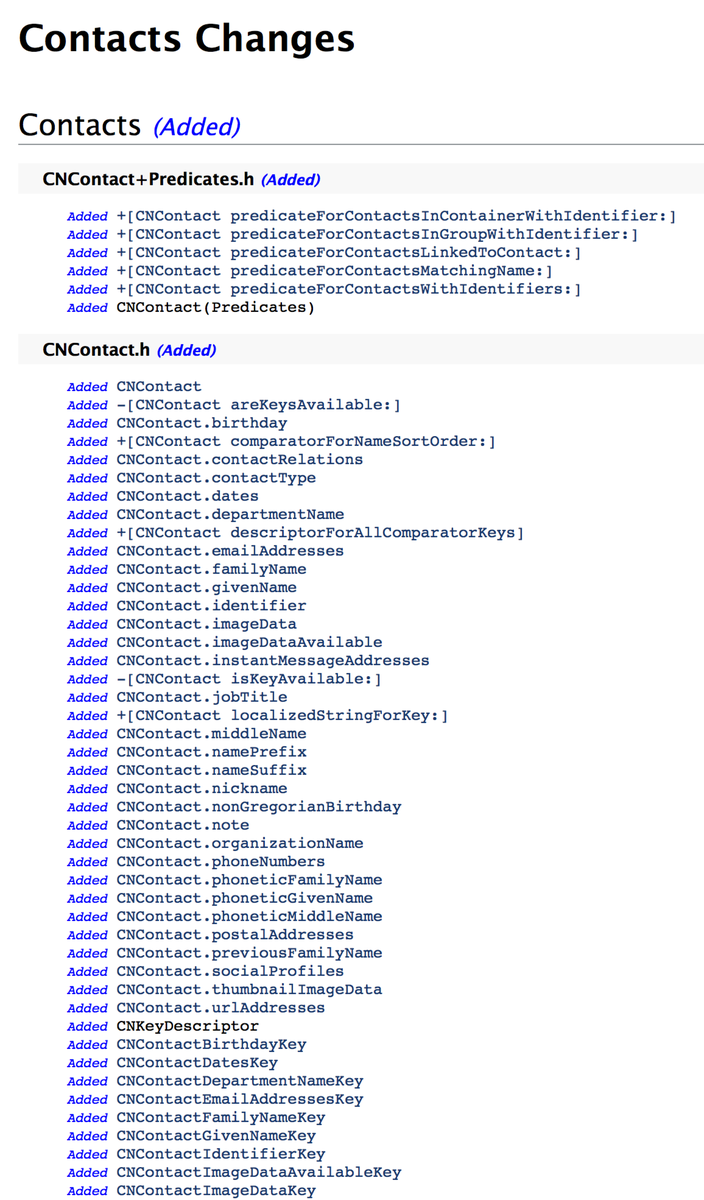Open CNContact.thumbnailImageData link
704x1200 pixels.
(x=249, y=988)
